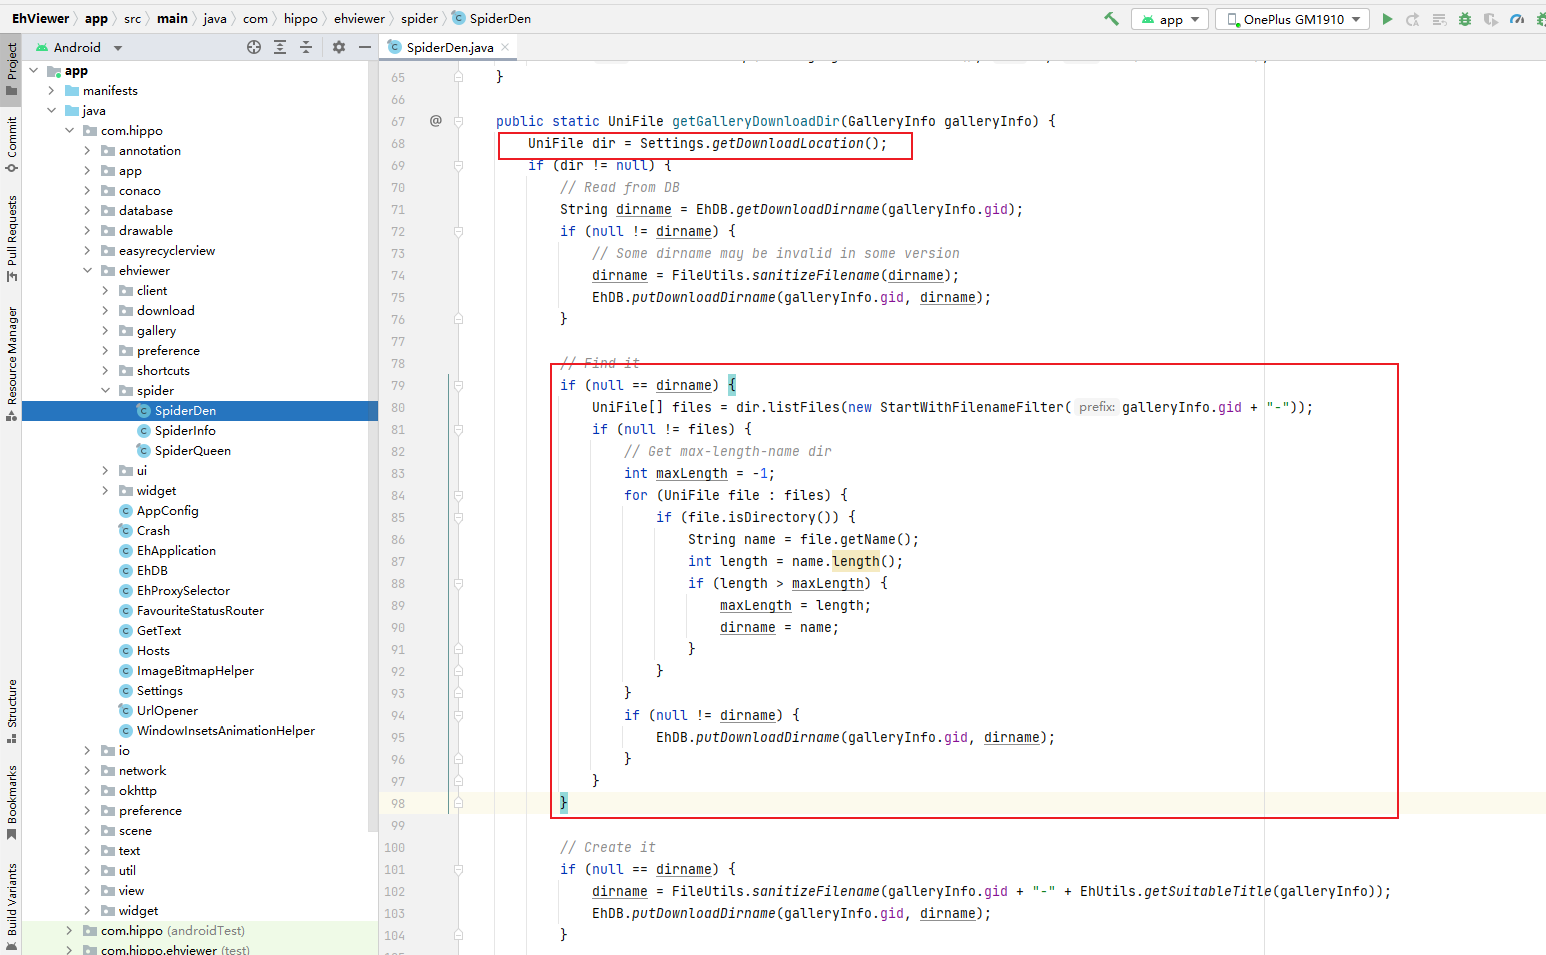
Task: Build the project with the hammer icon
Action: [x=1111, y=18]
